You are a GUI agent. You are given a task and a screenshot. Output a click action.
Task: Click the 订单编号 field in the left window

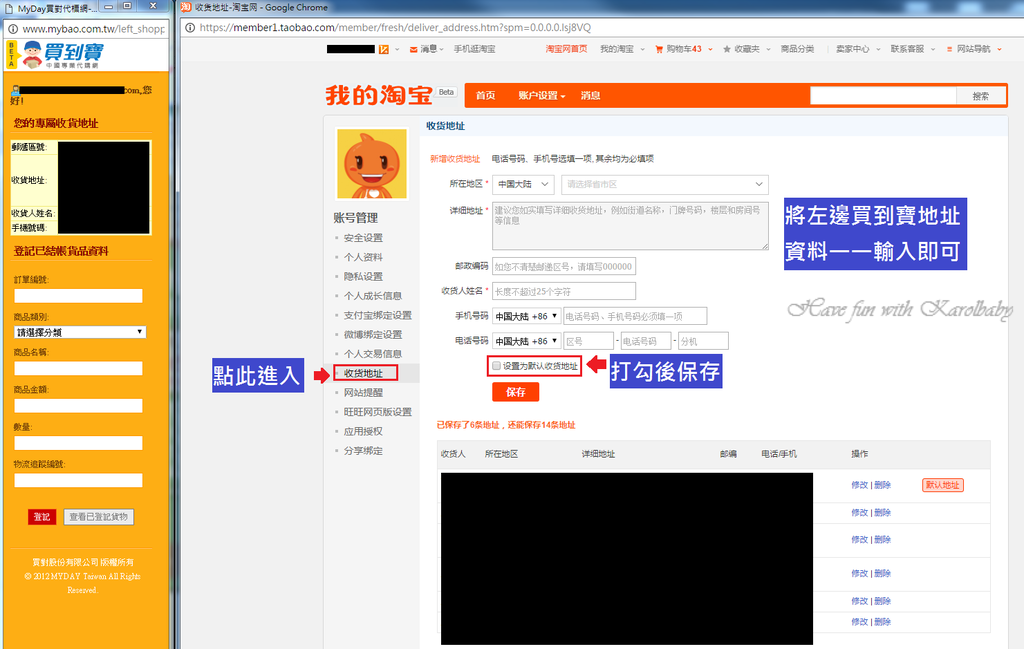(x=78, y=296)
